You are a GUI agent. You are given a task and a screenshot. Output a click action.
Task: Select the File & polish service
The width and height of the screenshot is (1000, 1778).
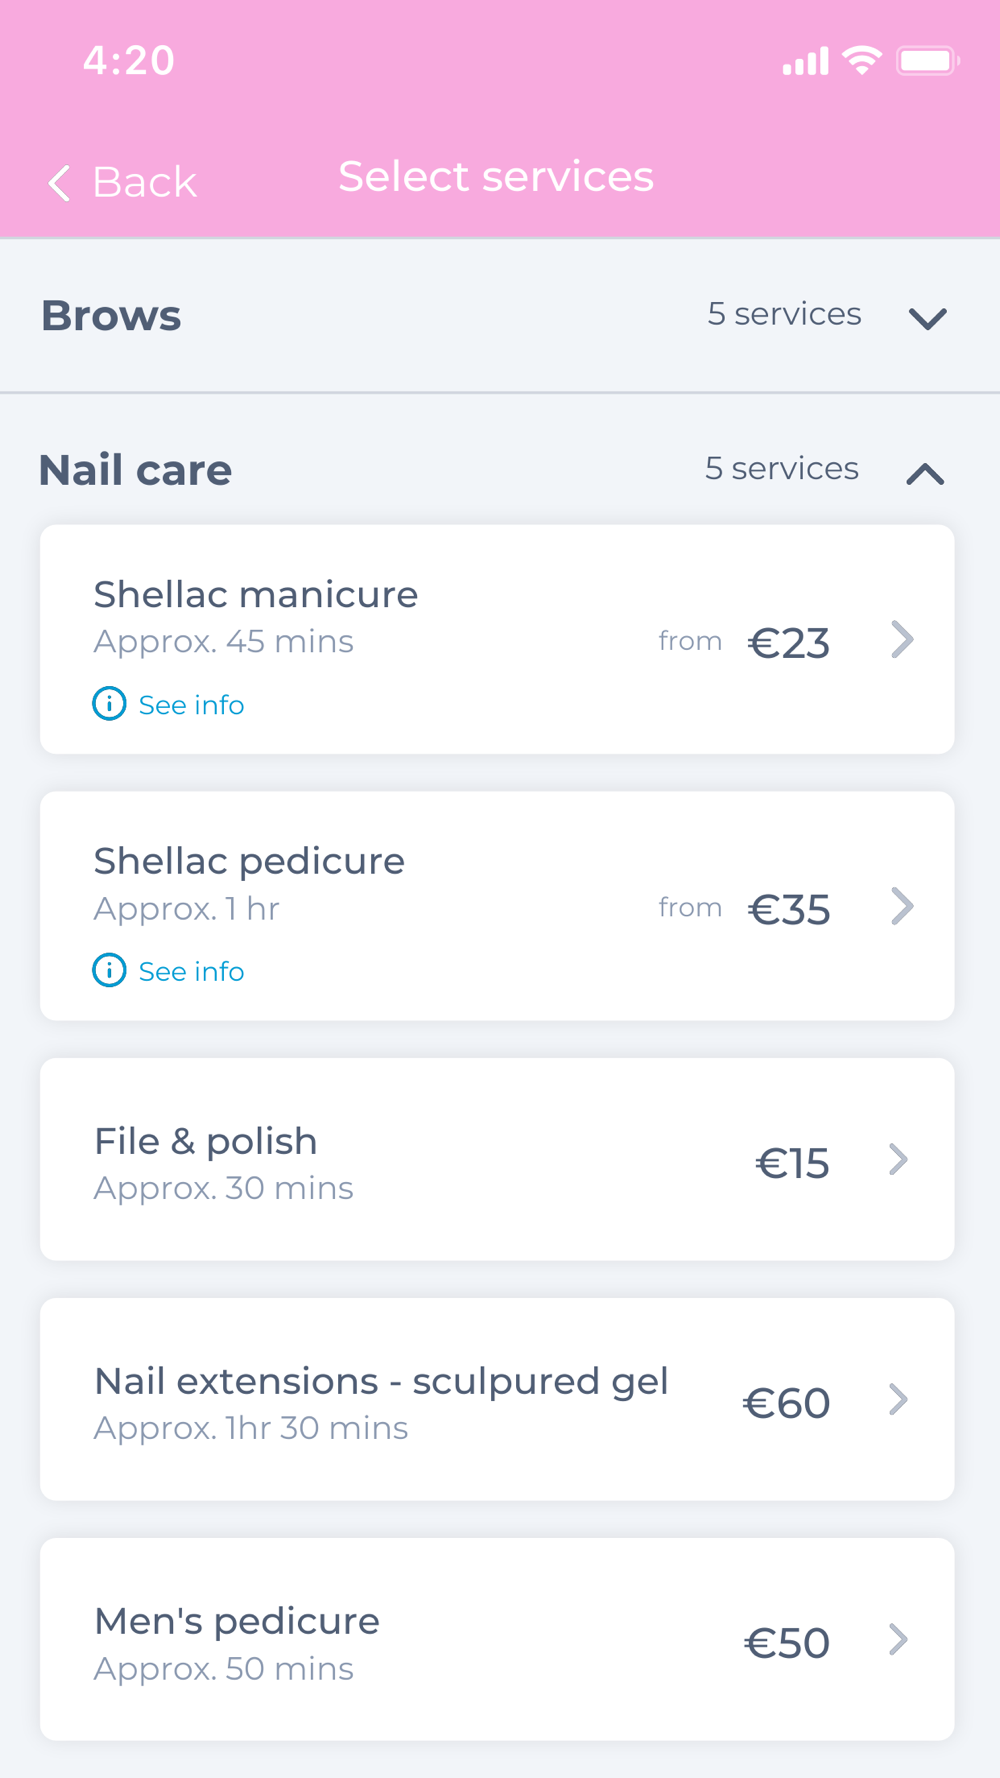[206, 1142]
